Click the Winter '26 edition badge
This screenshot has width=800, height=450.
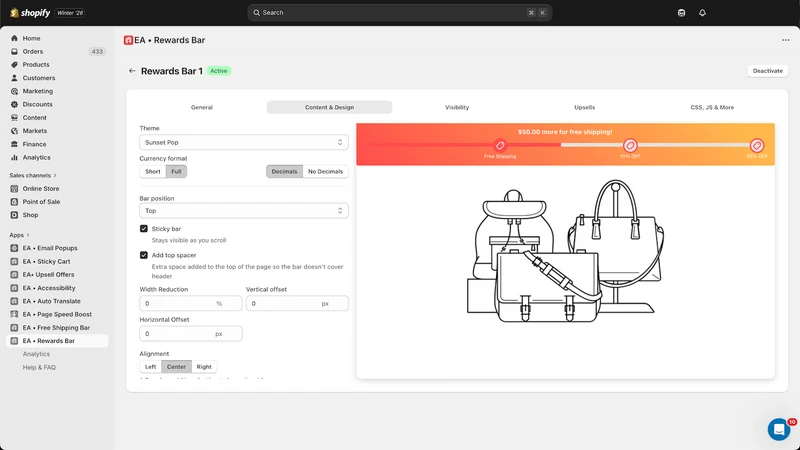[70, 13]
